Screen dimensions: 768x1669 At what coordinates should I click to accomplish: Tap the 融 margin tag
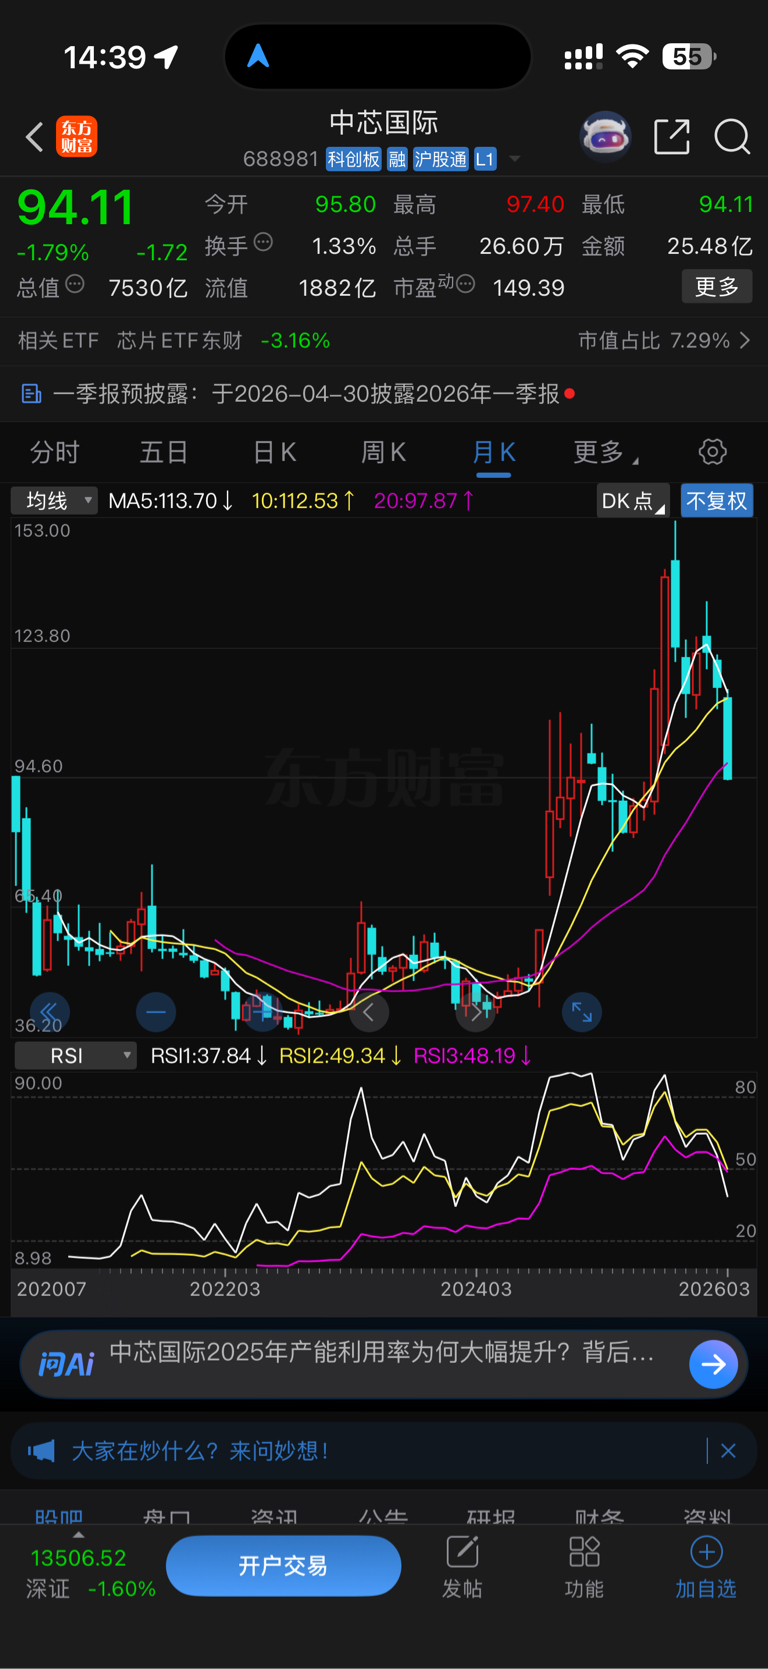coord(397,159)
